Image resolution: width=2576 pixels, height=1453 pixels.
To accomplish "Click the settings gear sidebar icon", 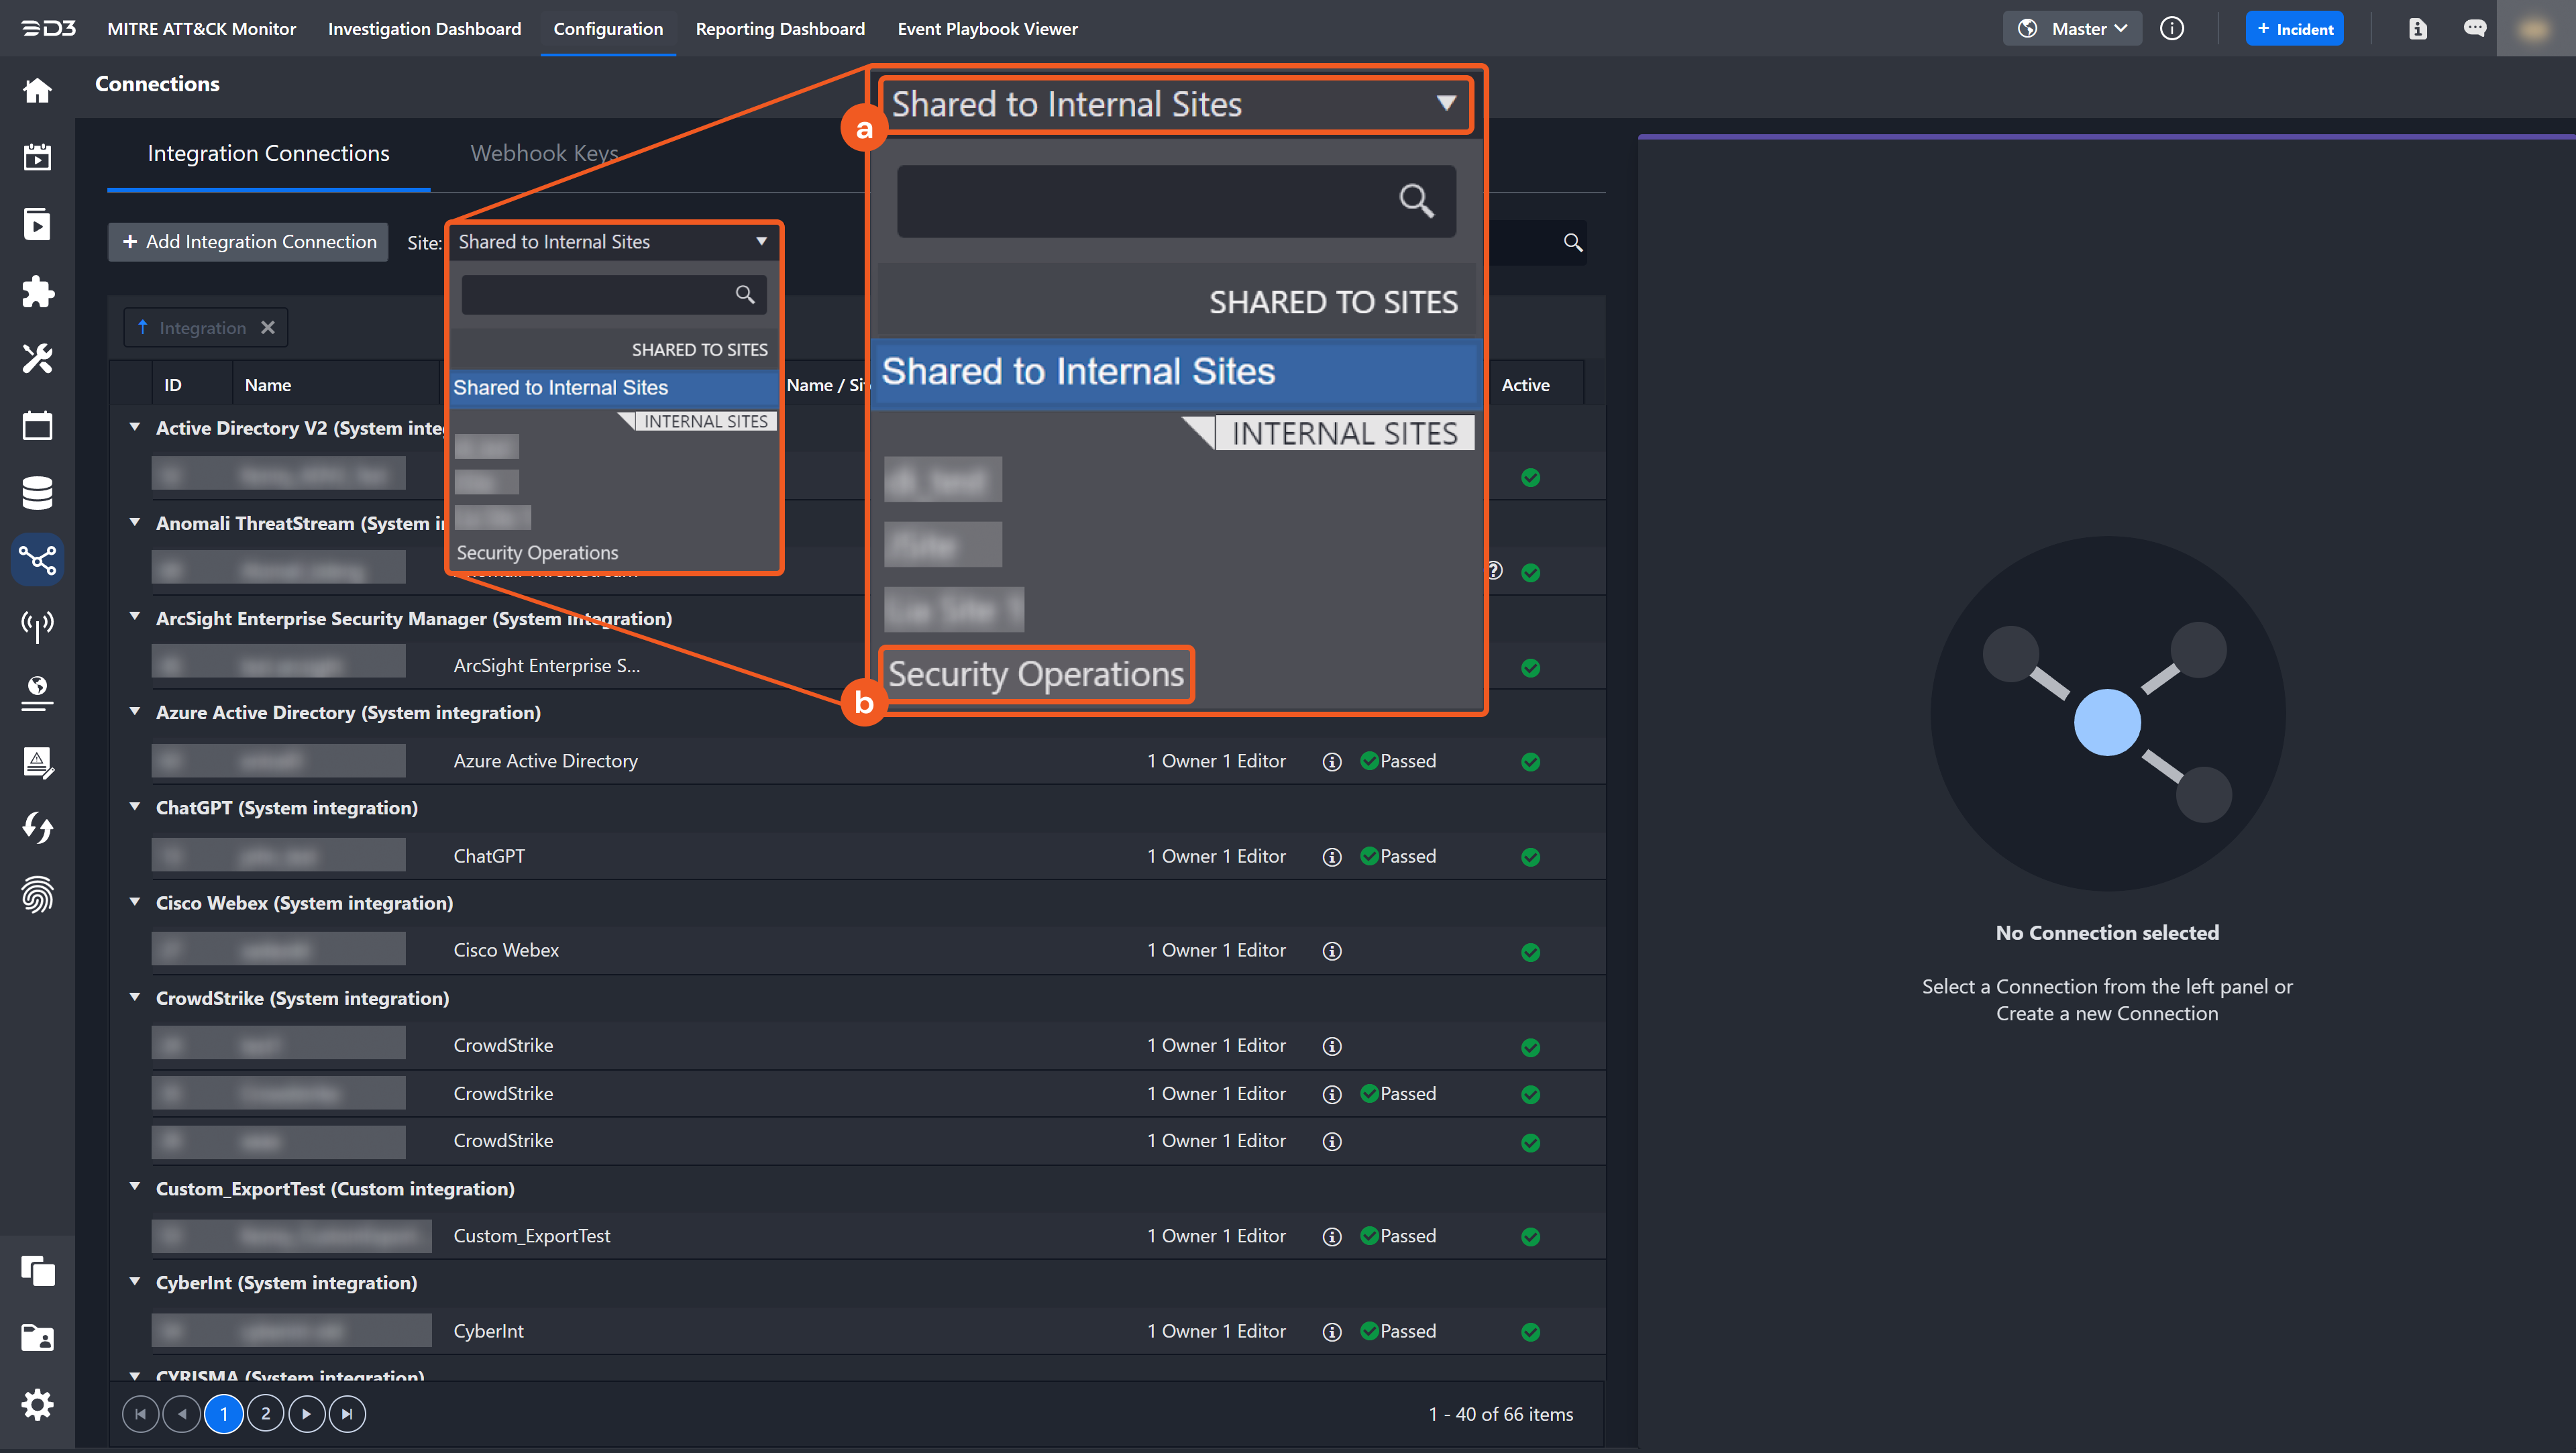I will pyautogui.click(x=37, y=1404).
